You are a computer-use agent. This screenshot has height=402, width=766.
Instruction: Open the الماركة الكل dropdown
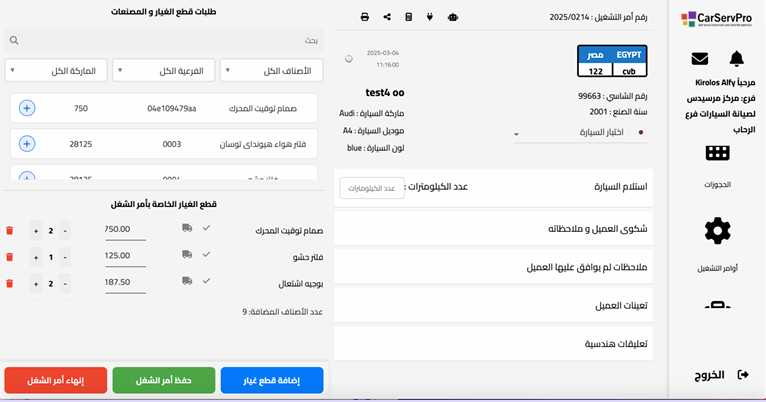56,70
